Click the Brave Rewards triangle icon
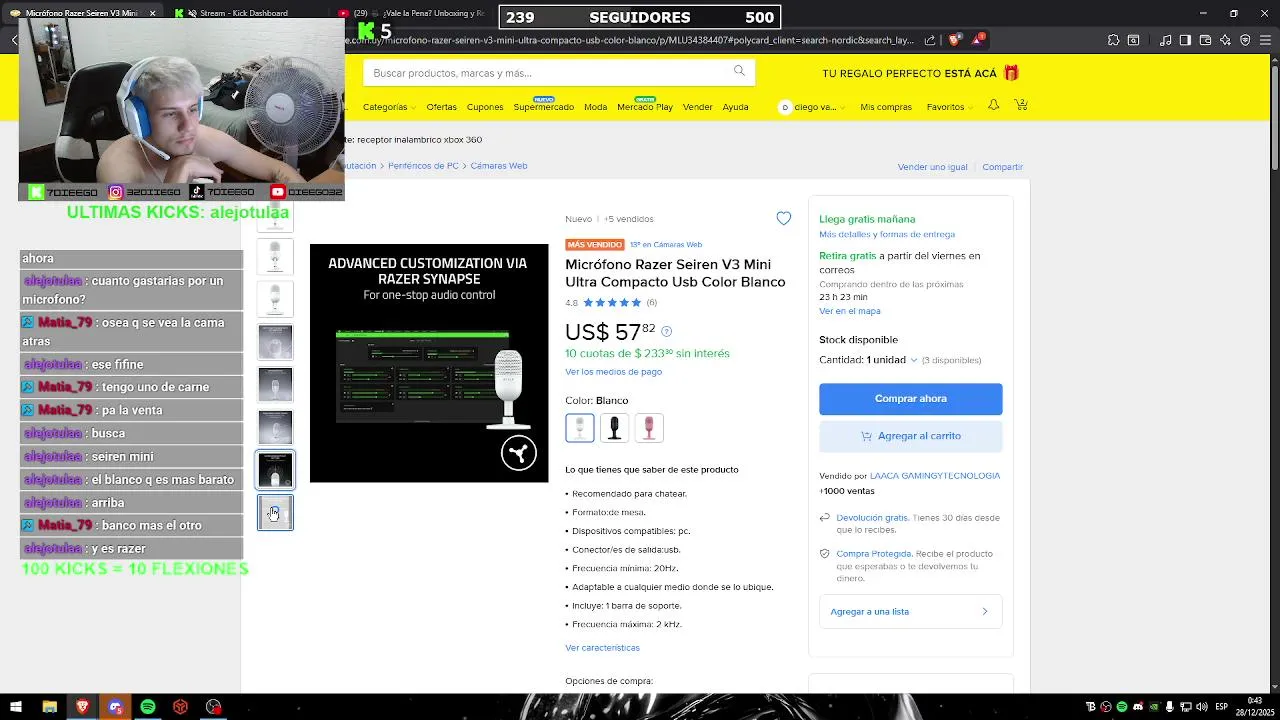Image resolution: width=1280 pixels, height=720 pixels. [x=978, y=40]
